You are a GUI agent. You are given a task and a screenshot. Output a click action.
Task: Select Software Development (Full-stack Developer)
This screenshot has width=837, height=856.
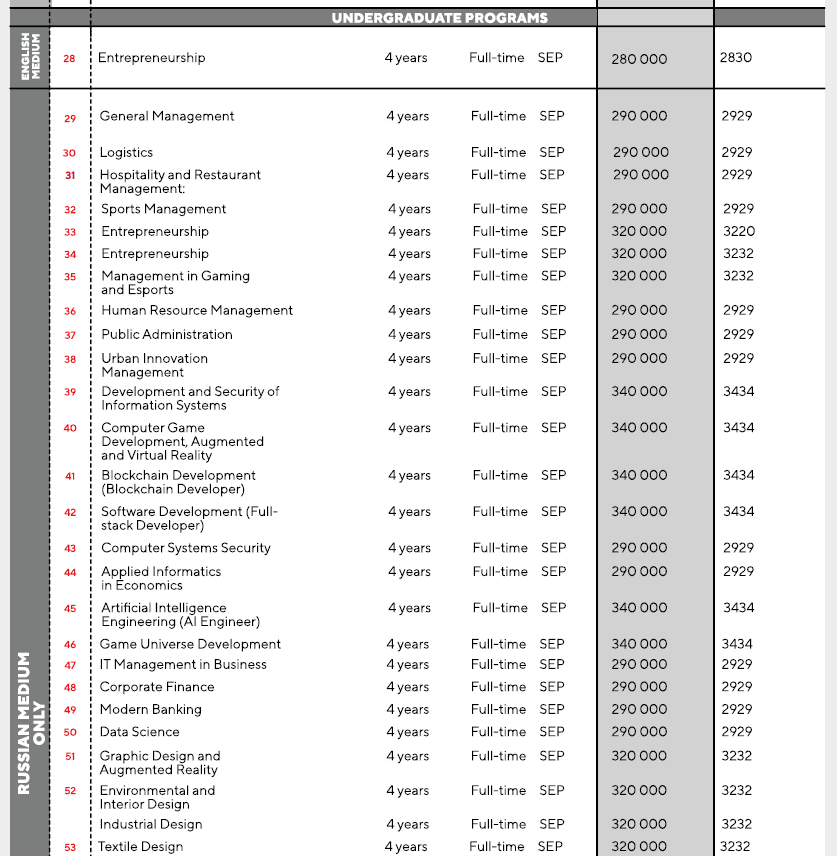pos(189,519)
